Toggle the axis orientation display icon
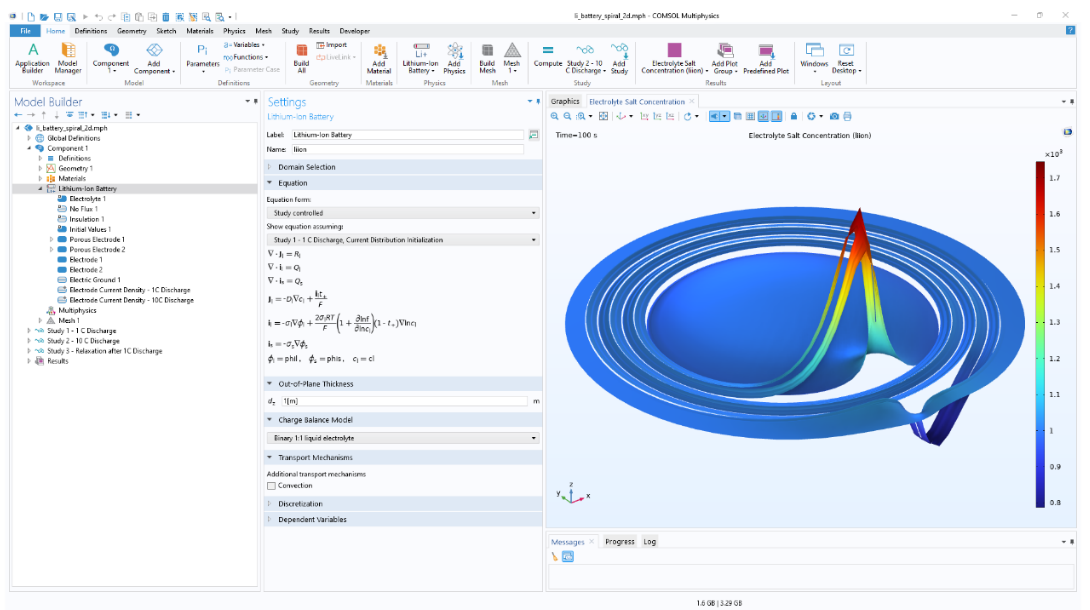 (x=763, y=116)
